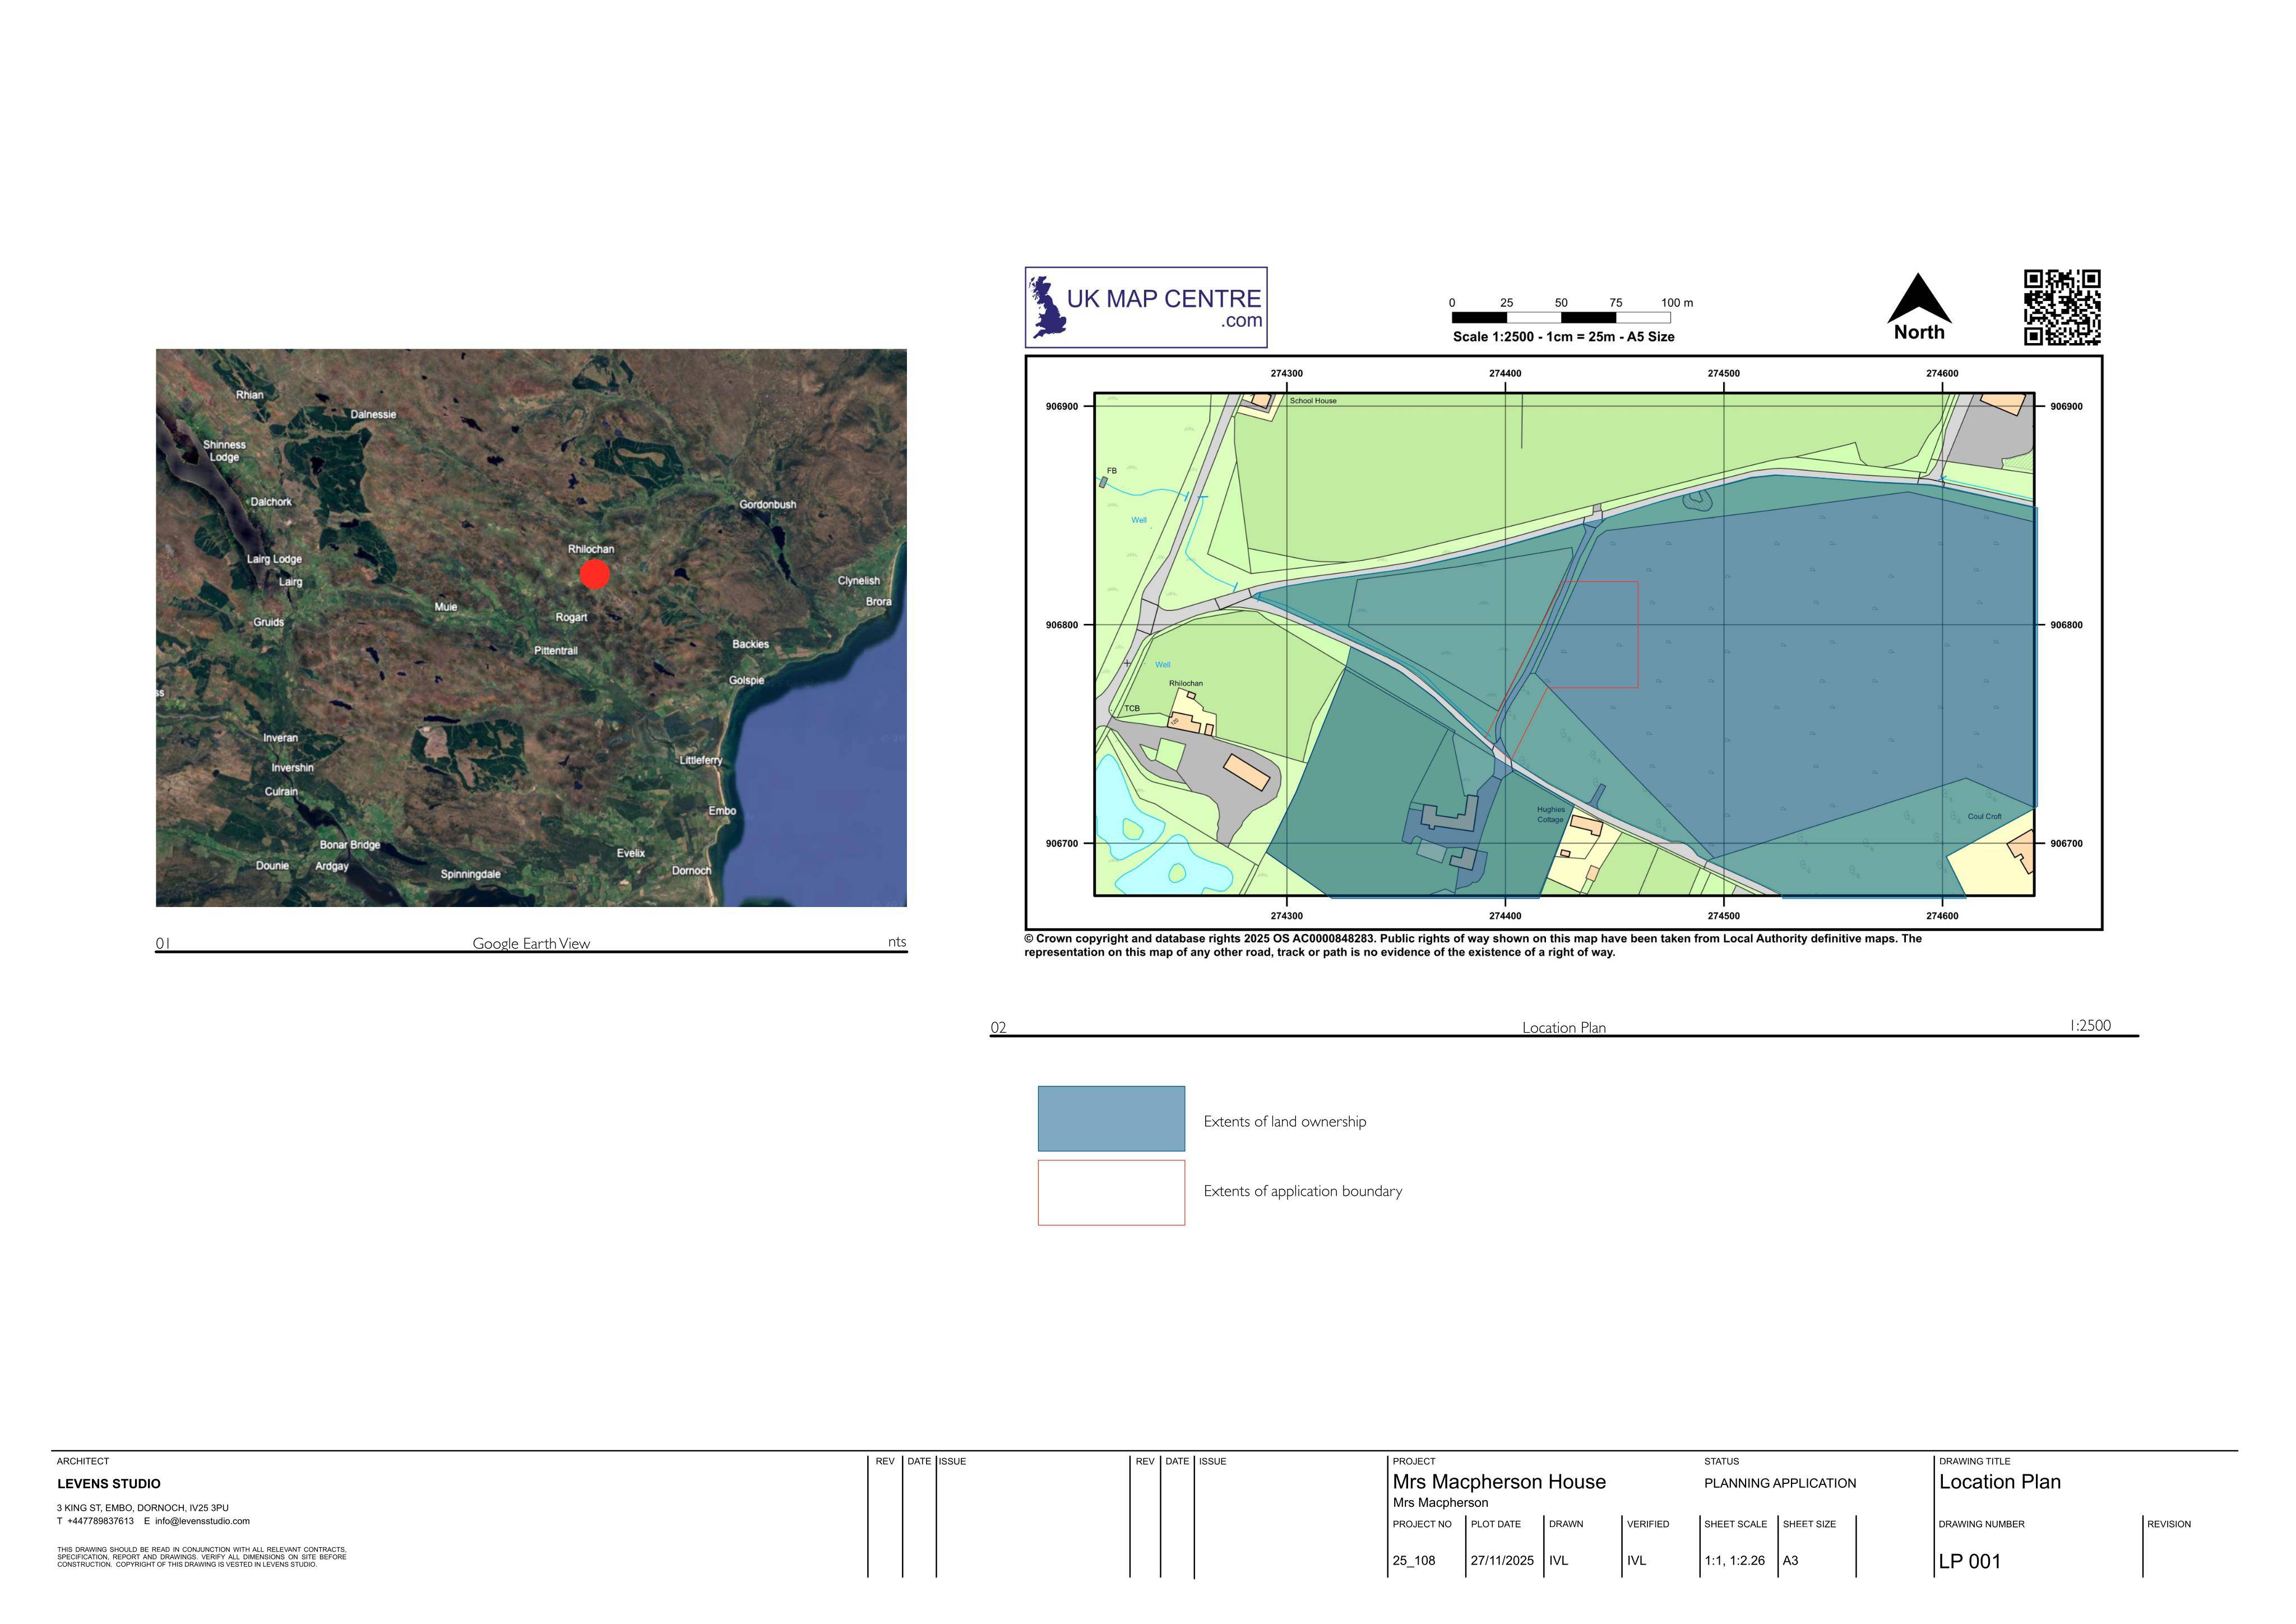This screenshot has width=2296, height=1624.
Task: Click the UK Map Centre logo
Action: 1146,307
